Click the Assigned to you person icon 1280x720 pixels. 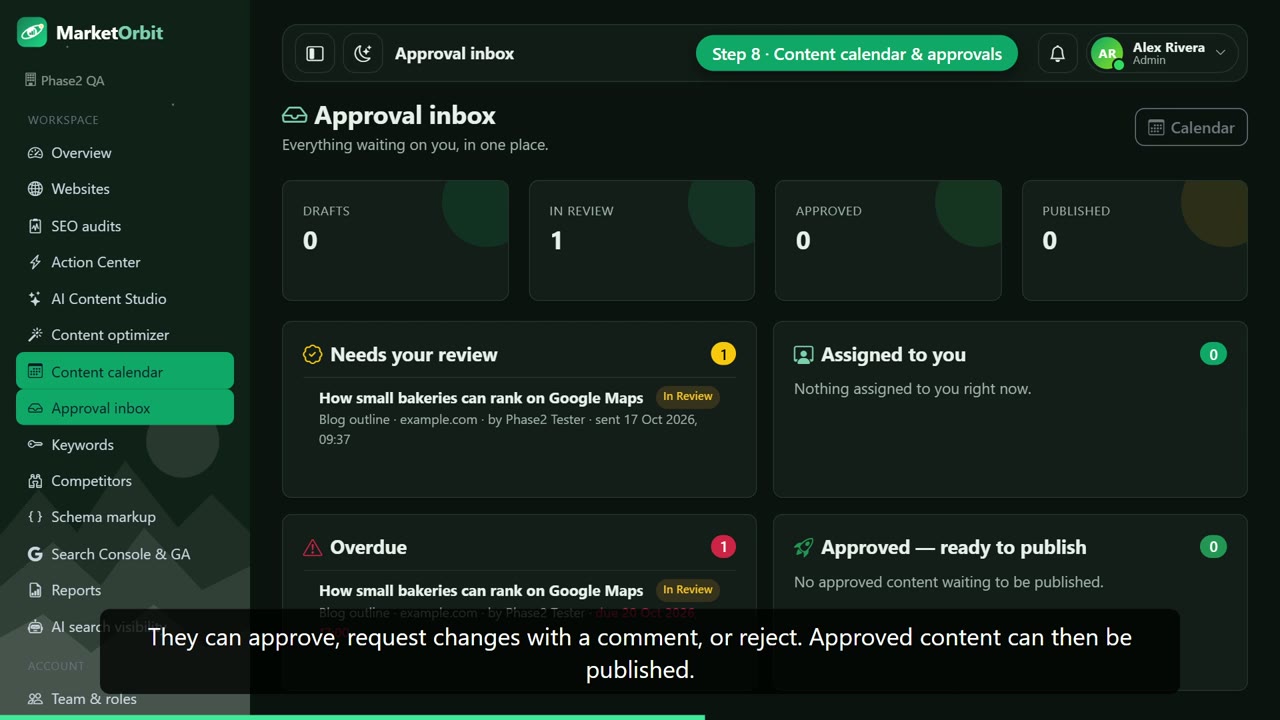803,354
